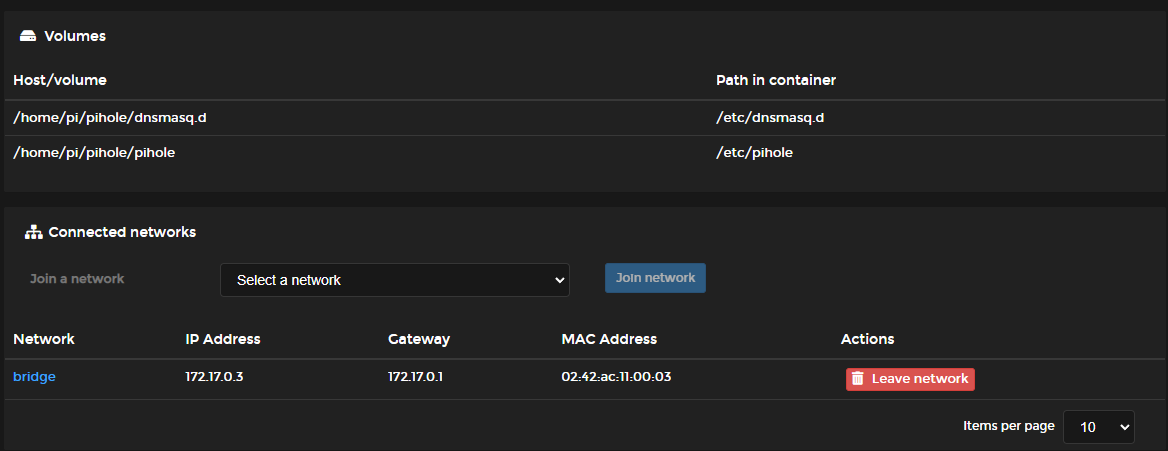Click the Connected networks sitemap icon

[x=34, y=233]
